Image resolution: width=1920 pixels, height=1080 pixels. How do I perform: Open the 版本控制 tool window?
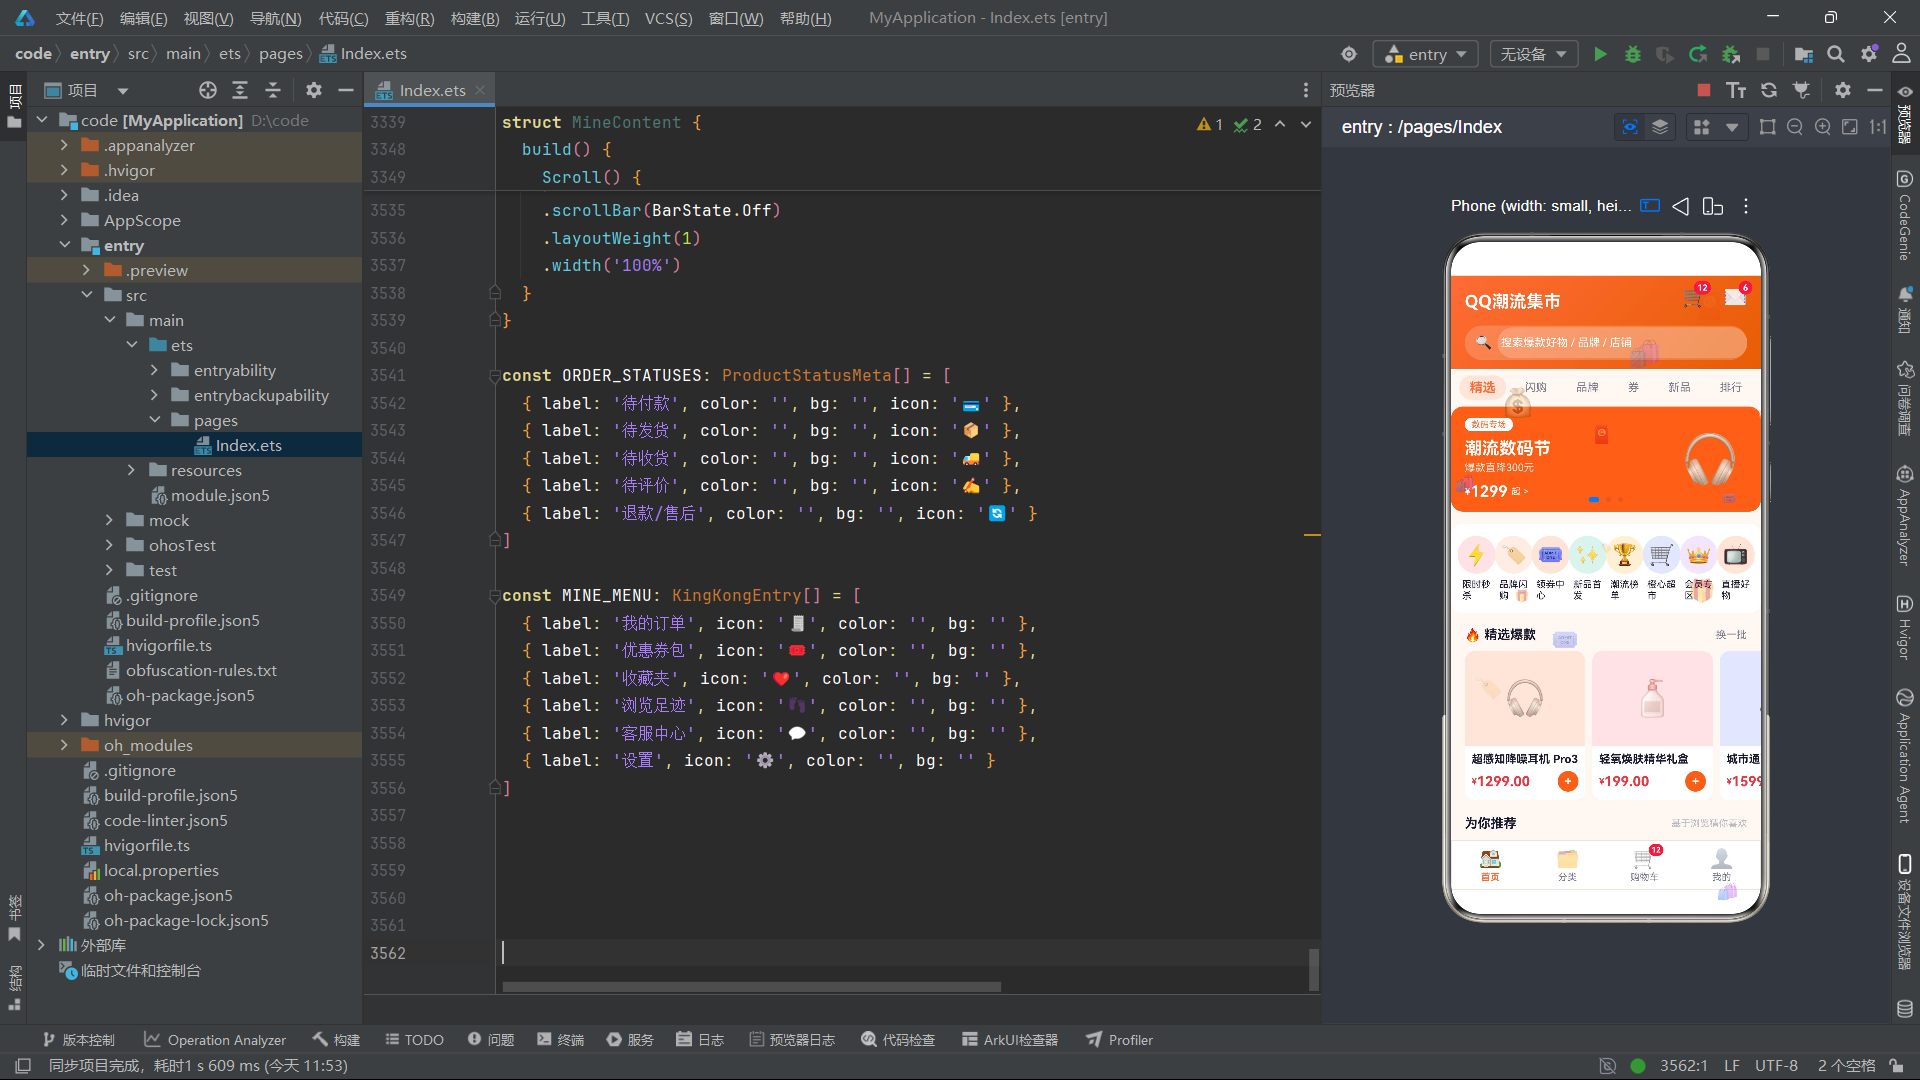[78, 1040]
